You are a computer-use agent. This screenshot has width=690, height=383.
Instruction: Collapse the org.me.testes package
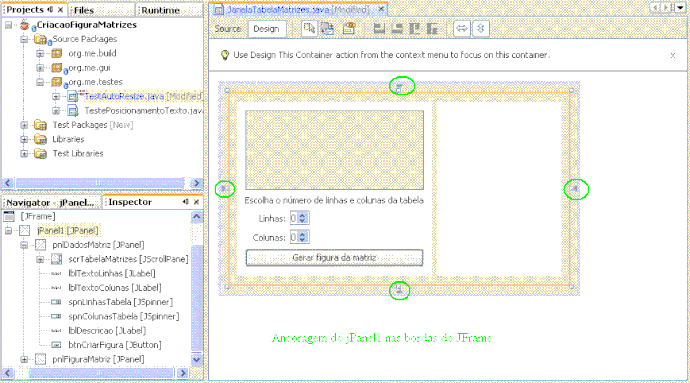pyautogui.click(x=40, y=82)
